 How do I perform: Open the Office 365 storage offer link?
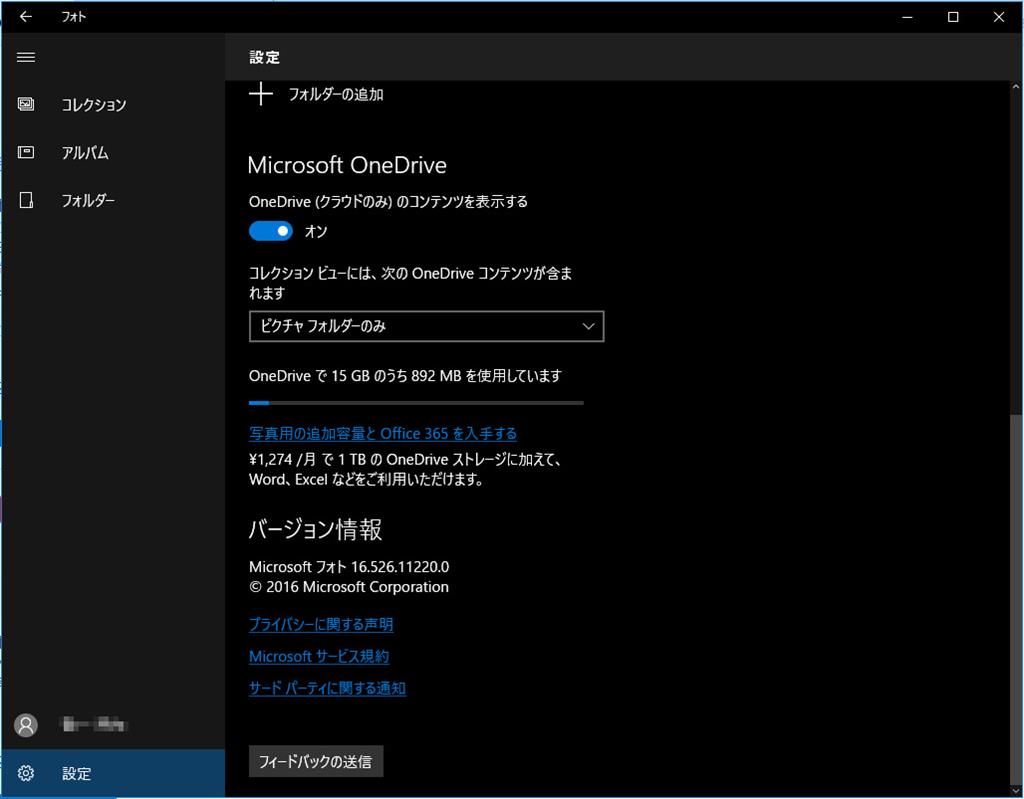tap(383, 433)
